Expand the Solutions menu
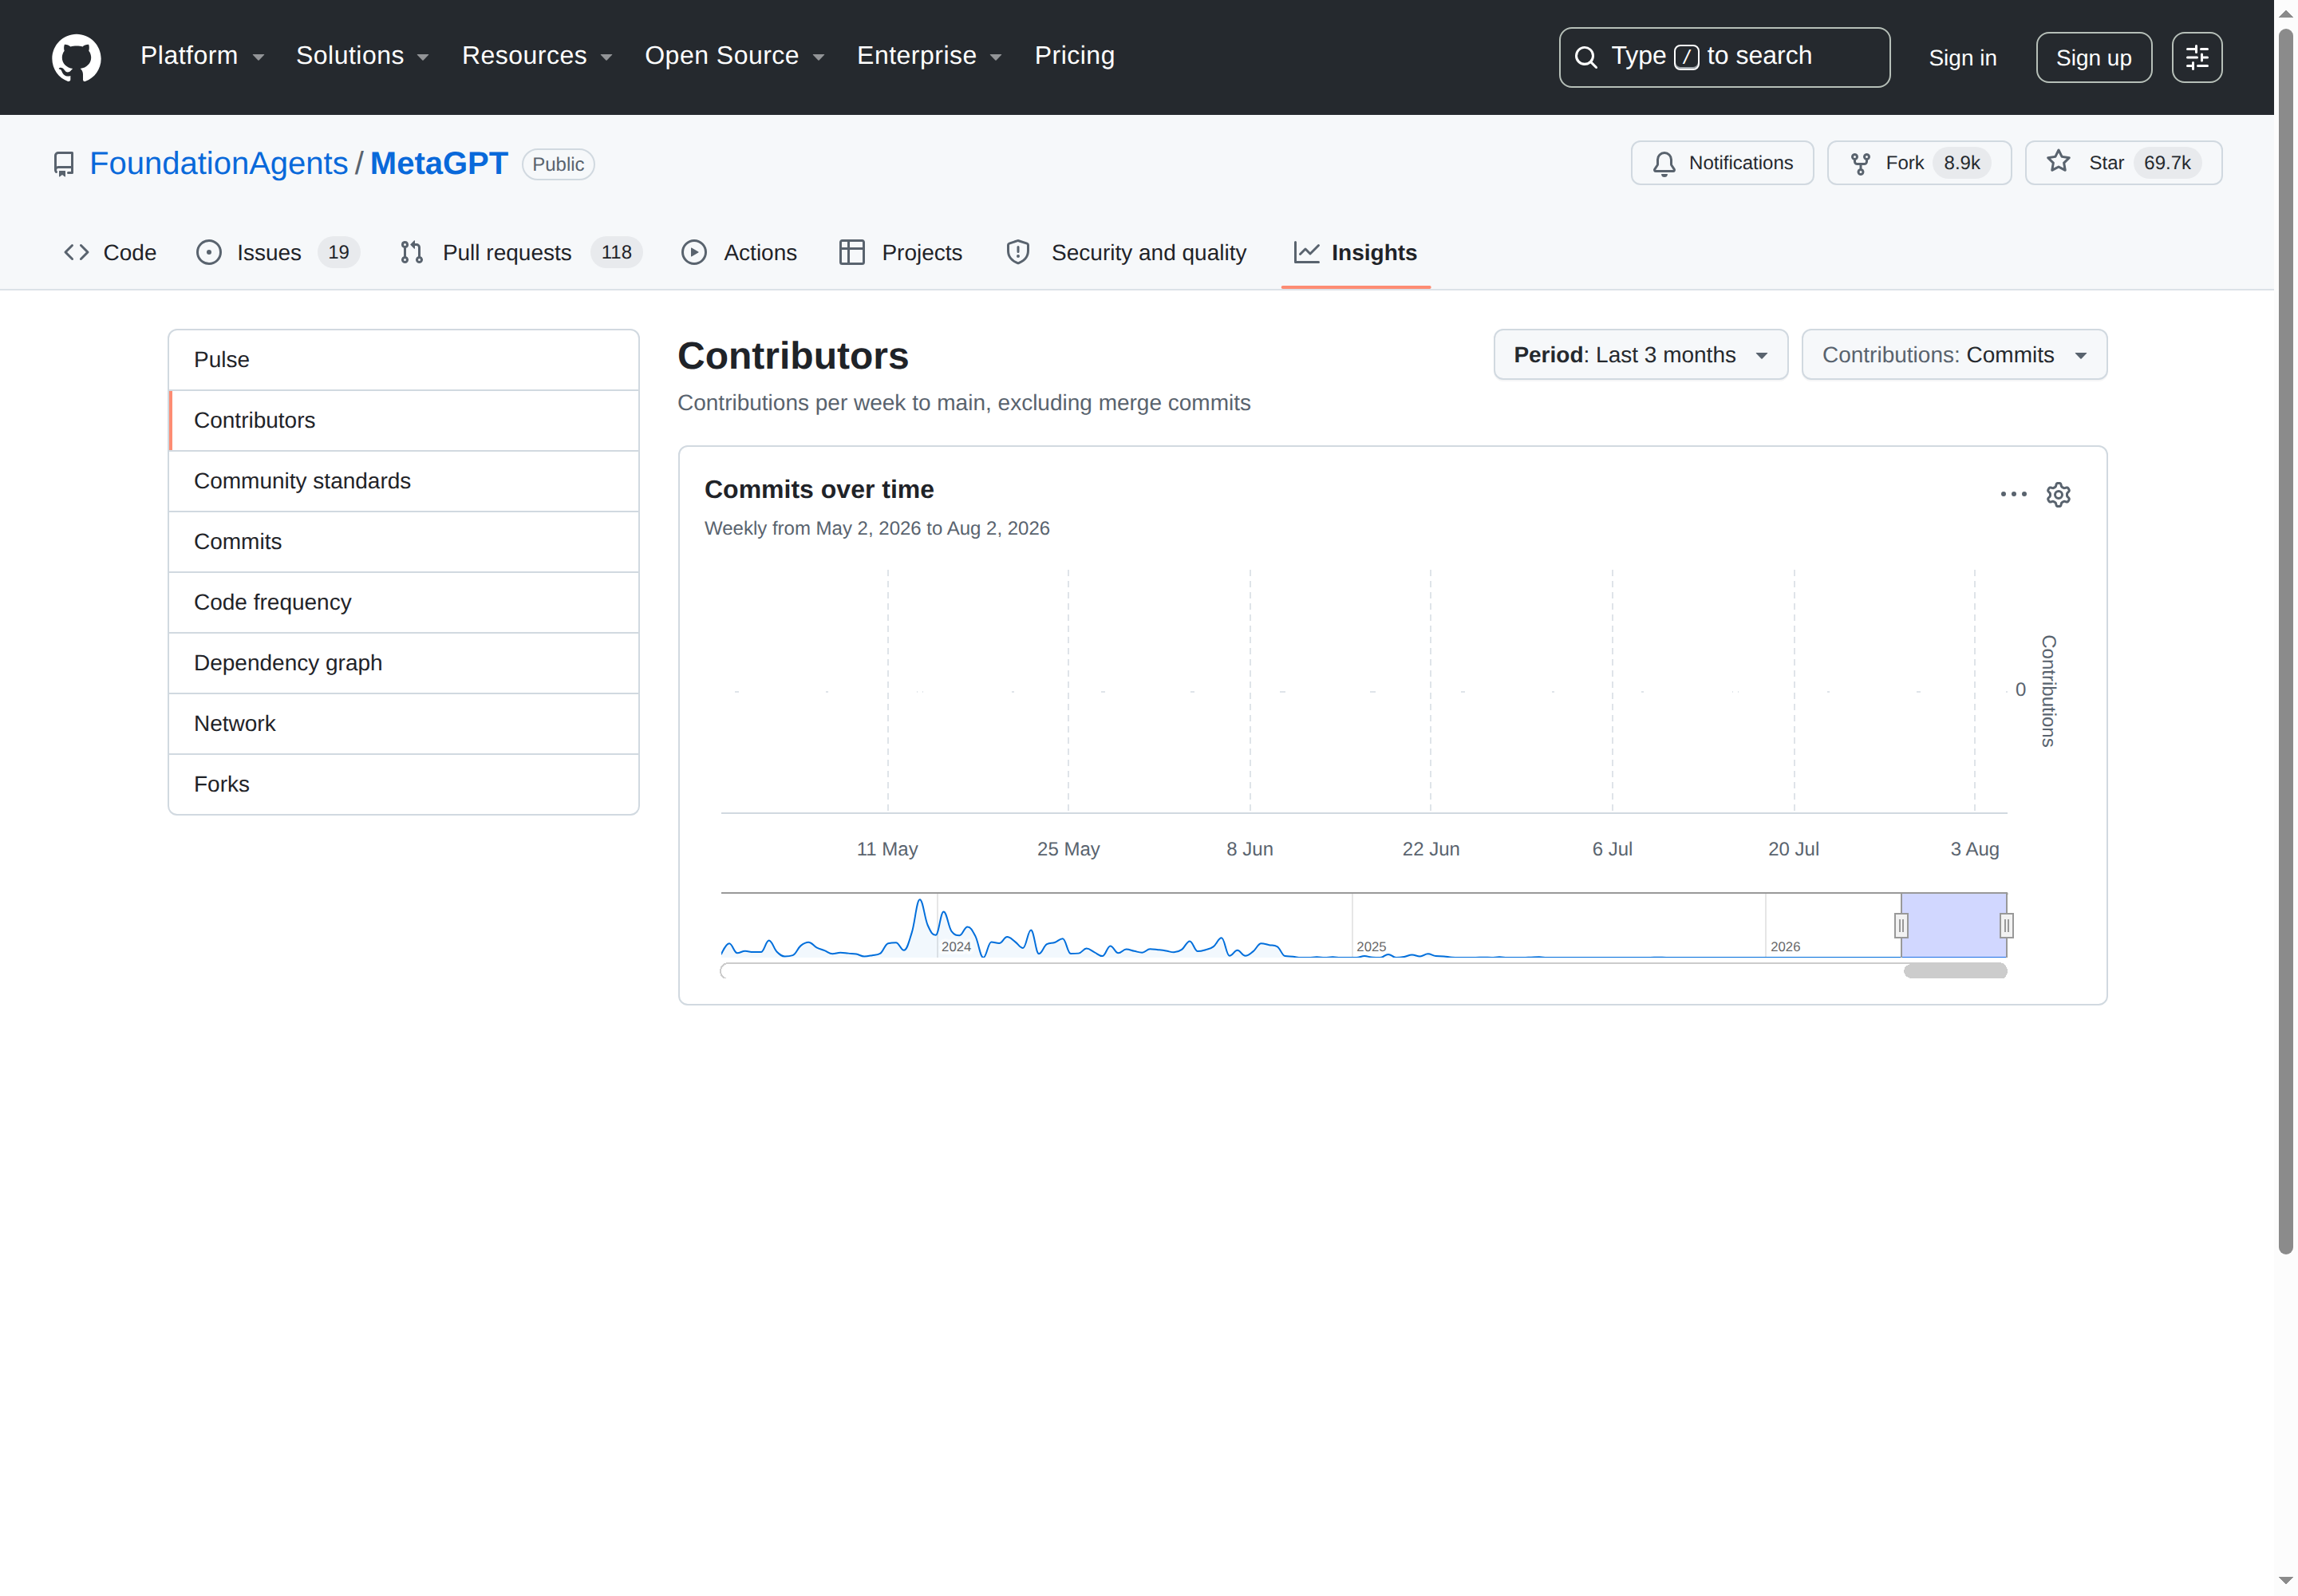Image resolution: width=2298 pixels, height=1596 pixels. point(362,56)
